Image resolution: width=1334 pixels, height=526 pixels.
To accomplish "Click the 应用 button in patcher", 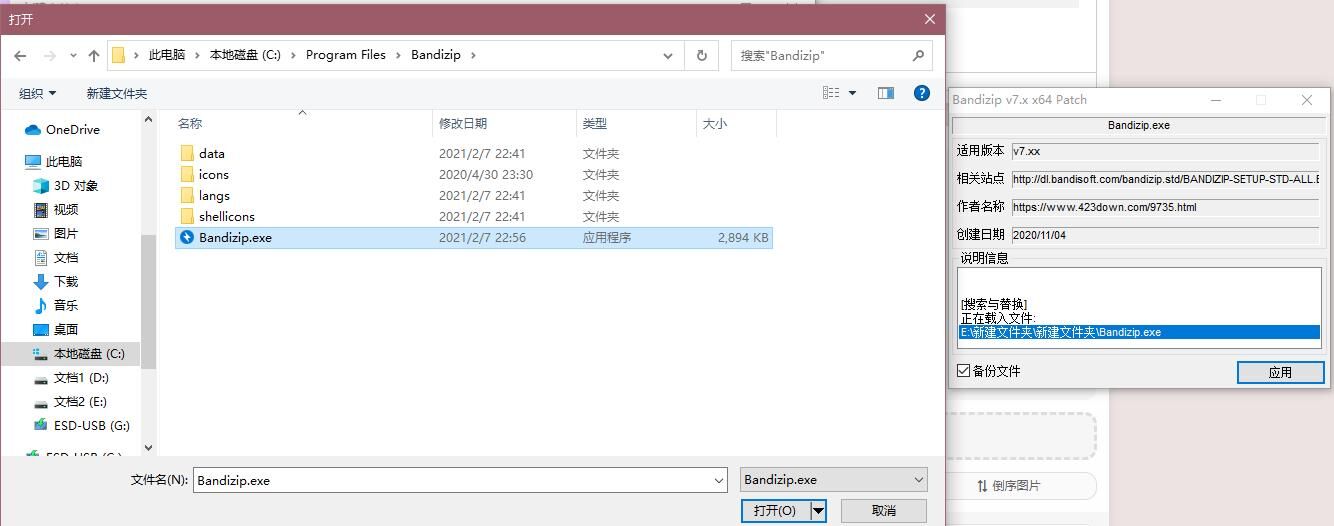I will (x=1280, y=372).
